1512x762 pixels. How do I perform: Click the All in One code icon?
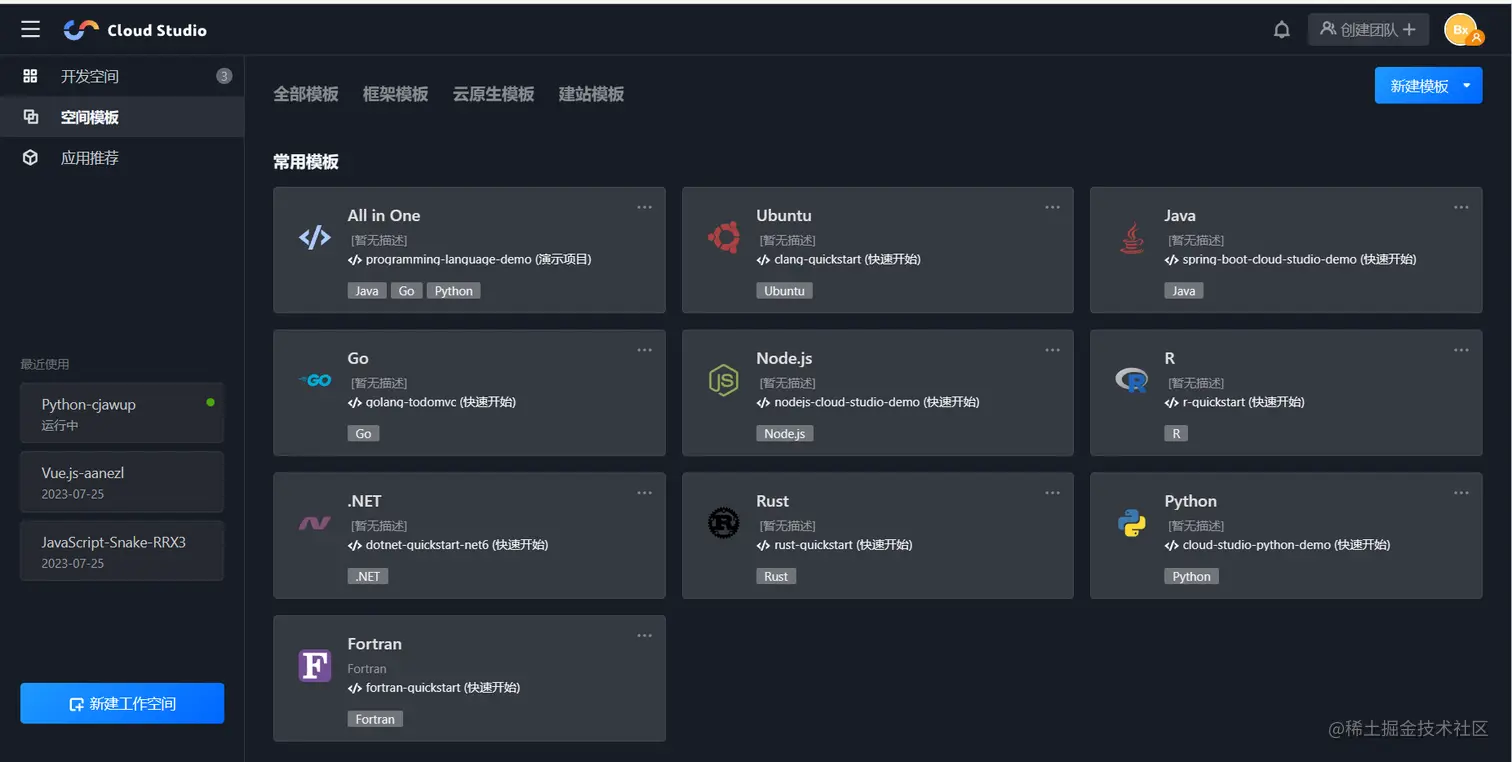tap(315, 237)
